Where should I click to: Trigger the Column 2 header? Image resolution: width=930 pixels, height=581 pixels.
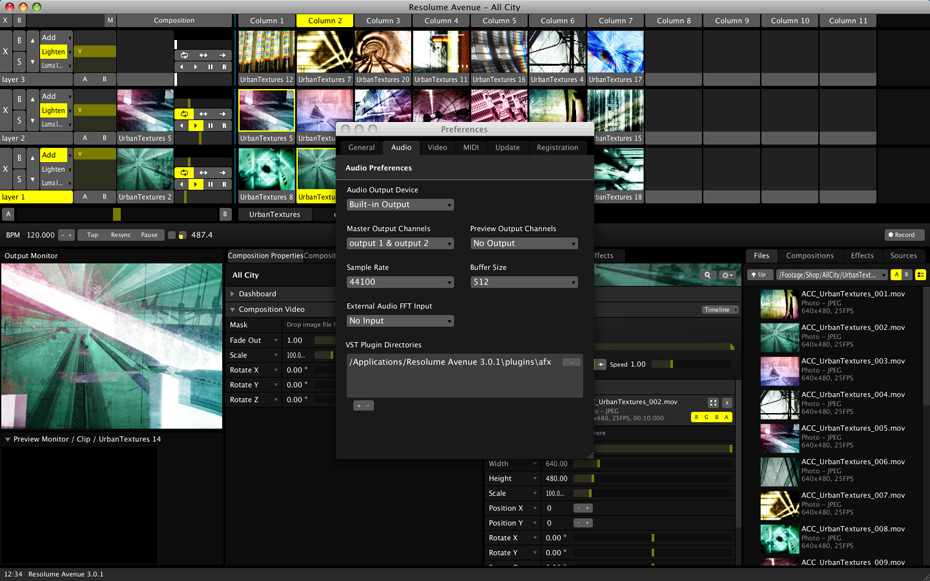pyautogui.click(x=324, y=21)
